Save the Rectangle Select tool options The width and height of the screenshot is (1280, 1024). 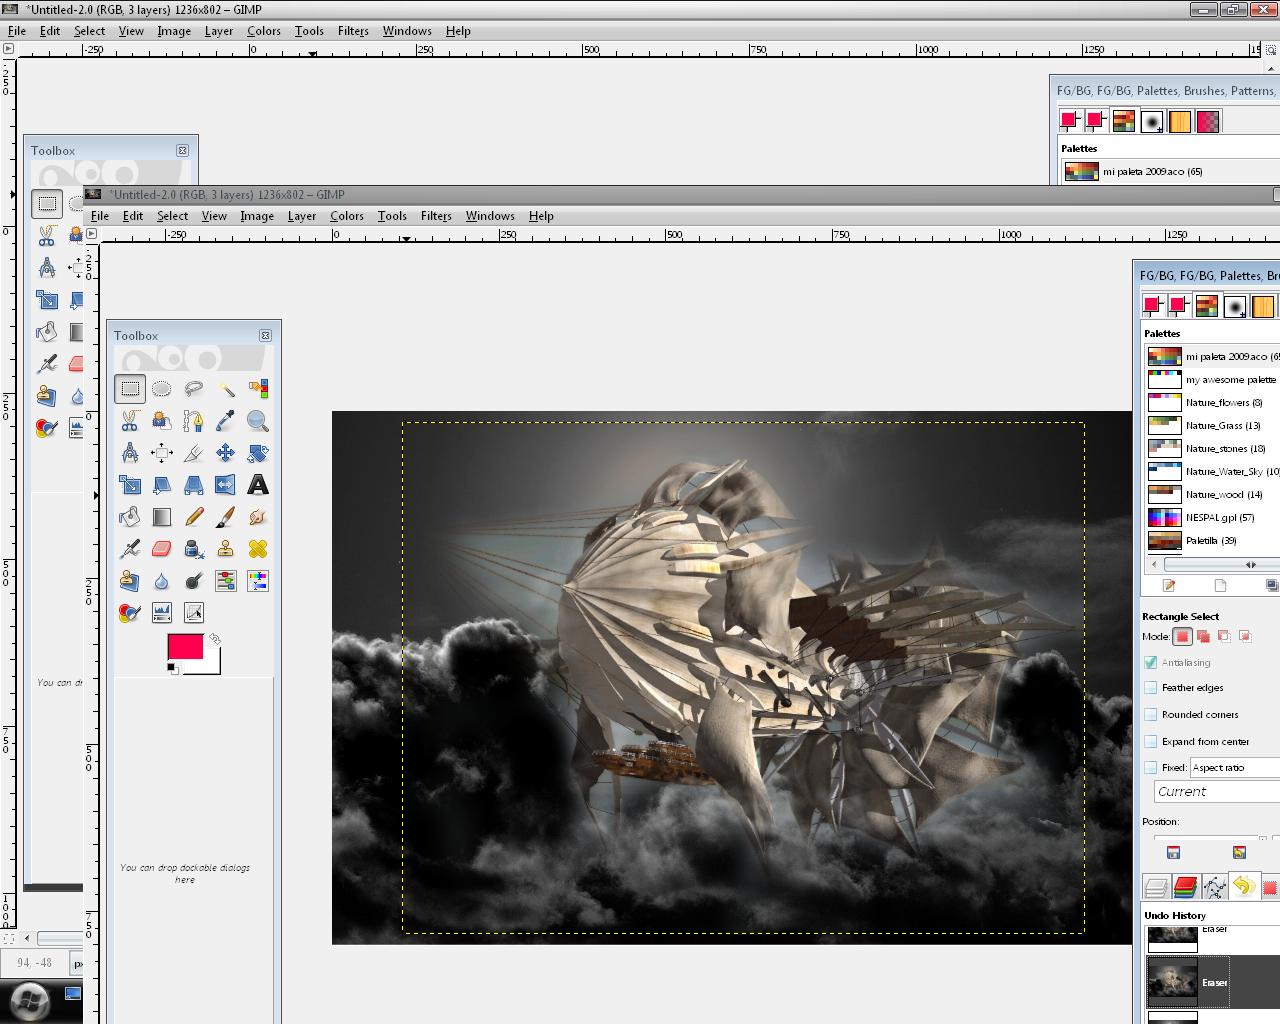(1174, 853)
